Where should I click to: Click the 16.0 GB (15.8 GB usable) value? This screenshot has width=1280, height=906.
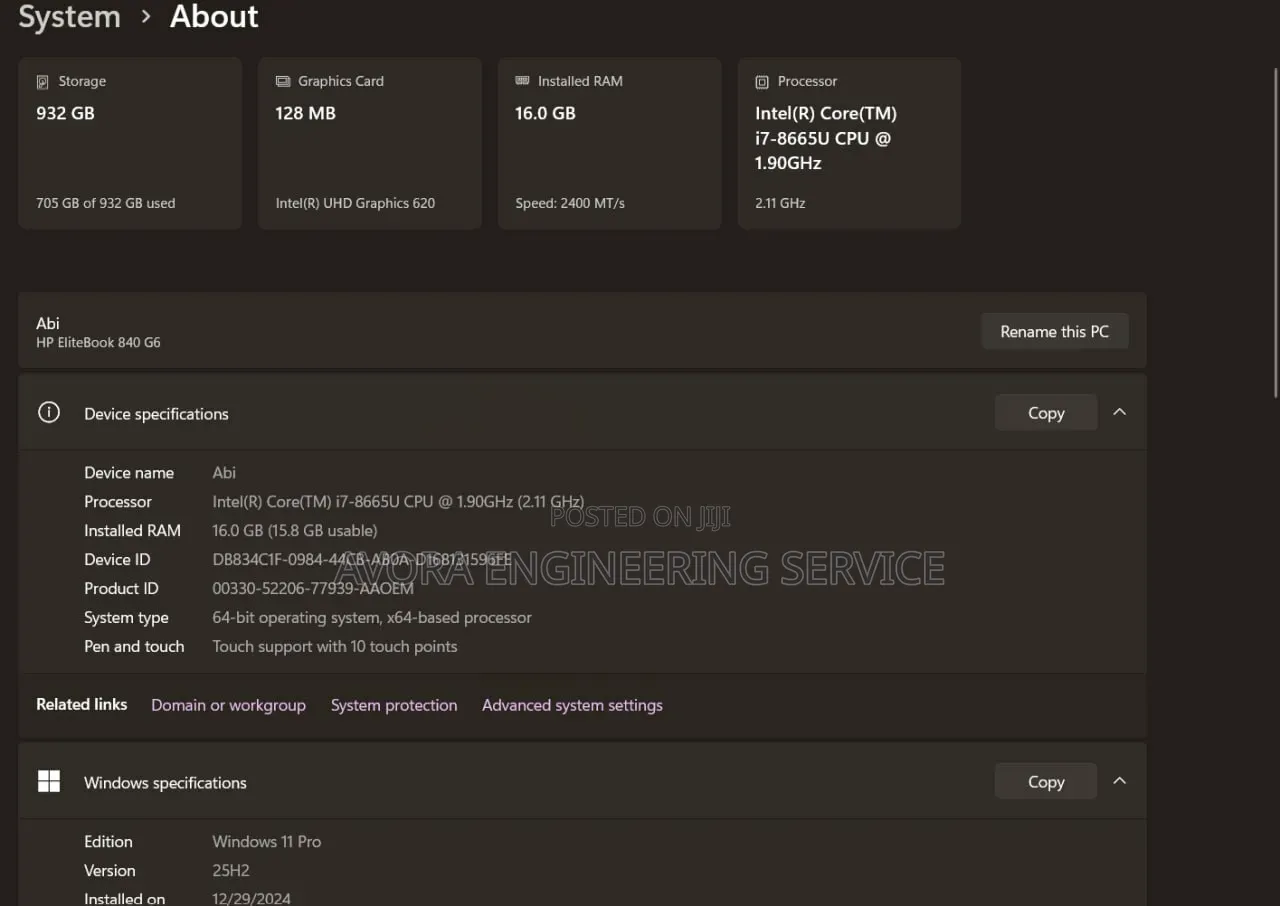coord(295,531)
